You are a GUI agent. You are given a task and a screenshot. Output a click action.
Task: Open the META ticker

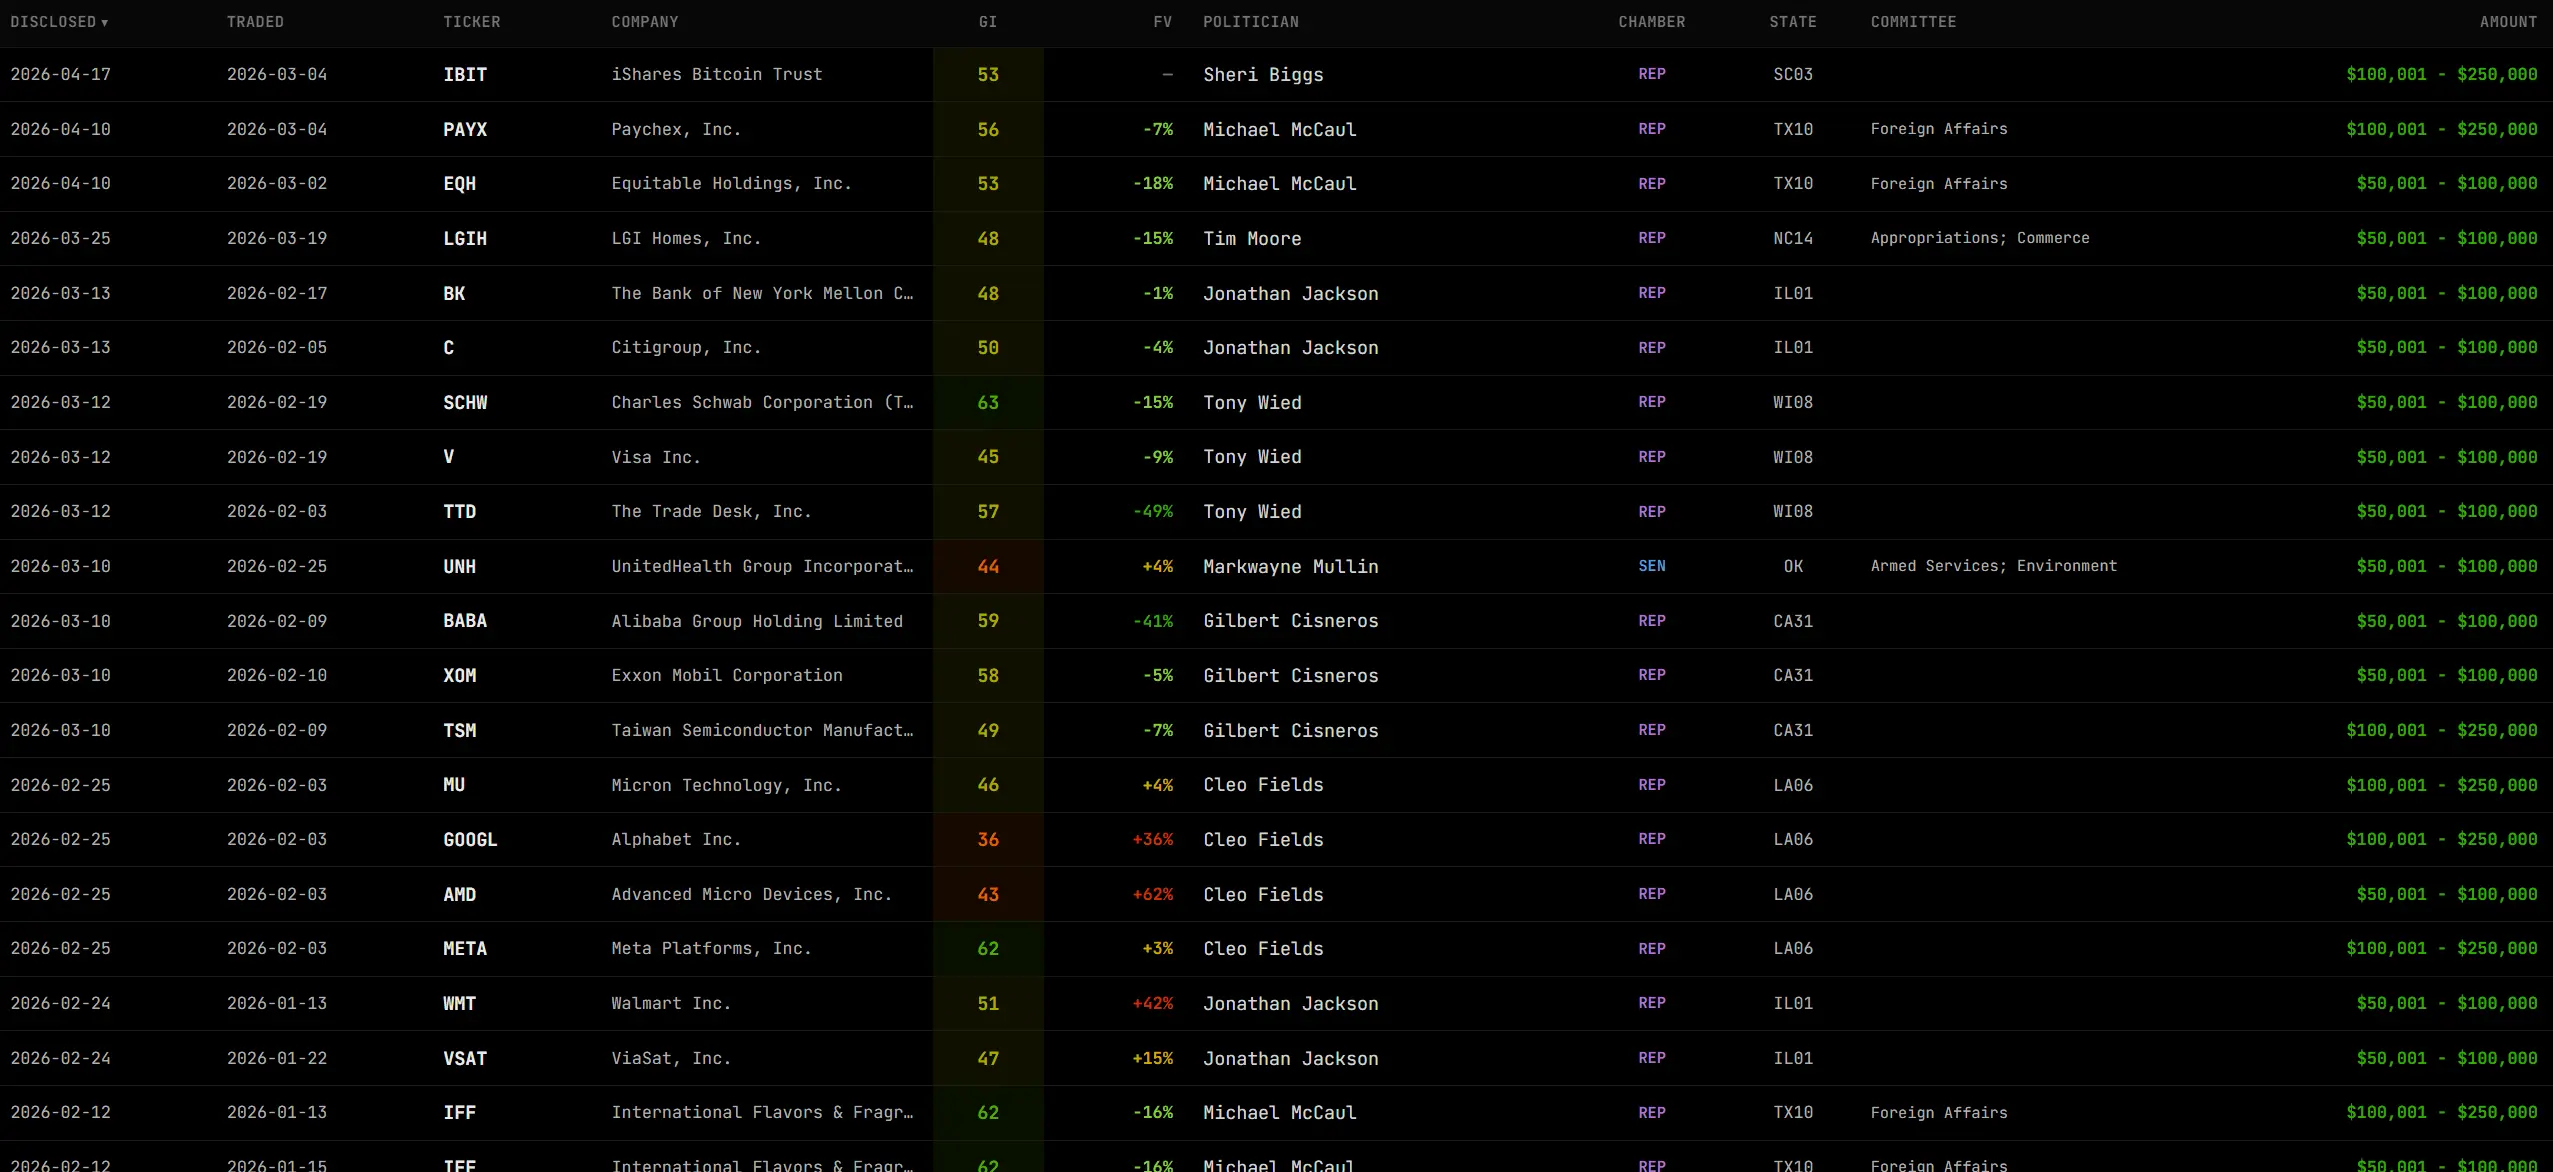(x=465, y=949)
